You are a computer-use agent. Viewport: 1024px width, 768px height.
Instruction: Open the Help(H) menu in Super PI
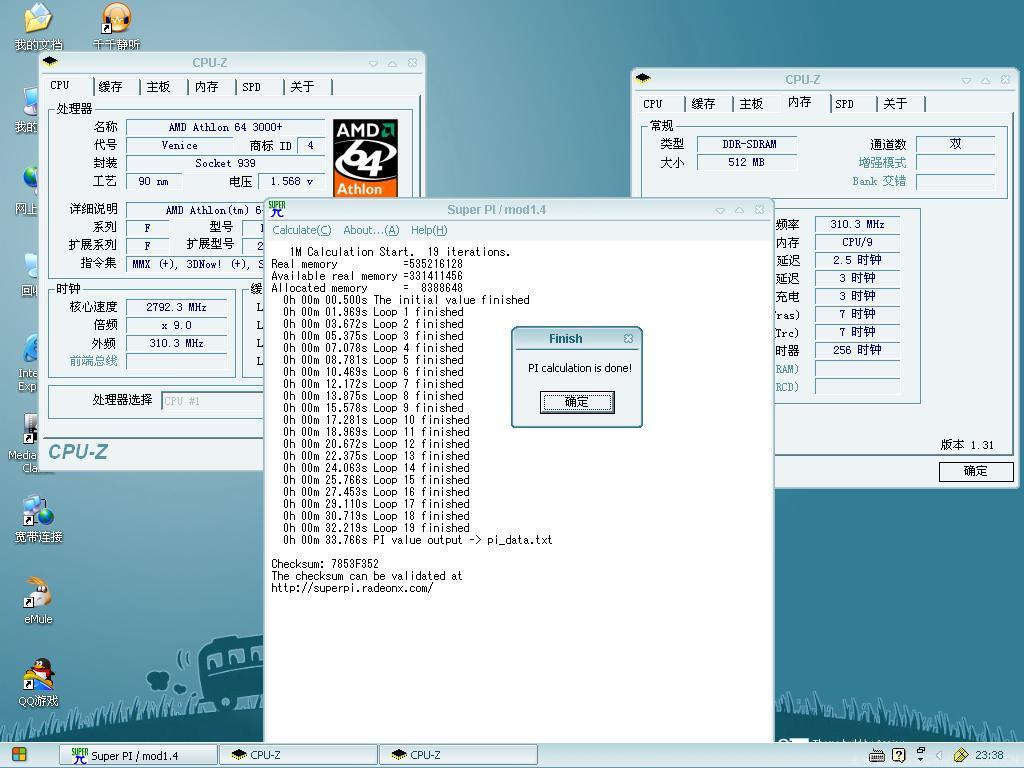(429, 230)
